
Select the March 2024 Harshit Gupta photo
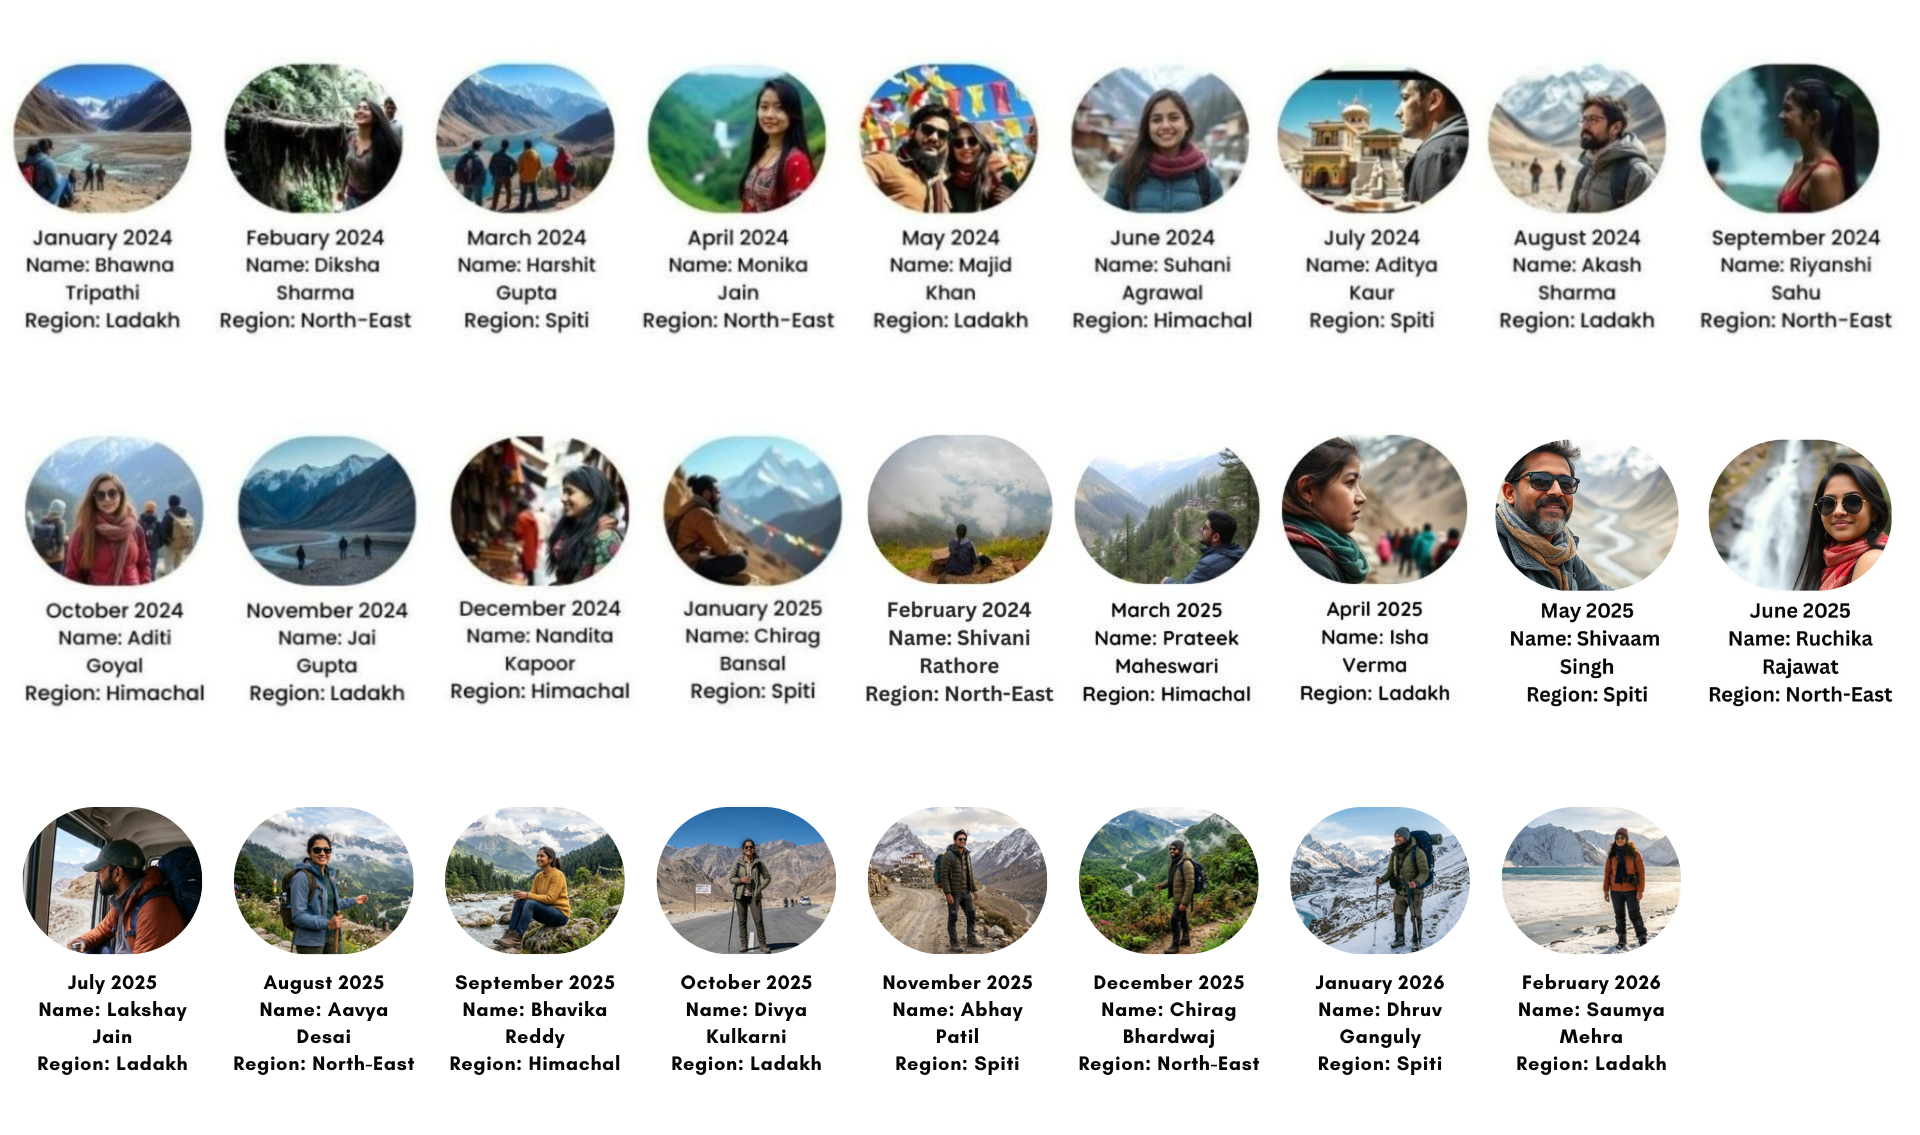point(526,138)
